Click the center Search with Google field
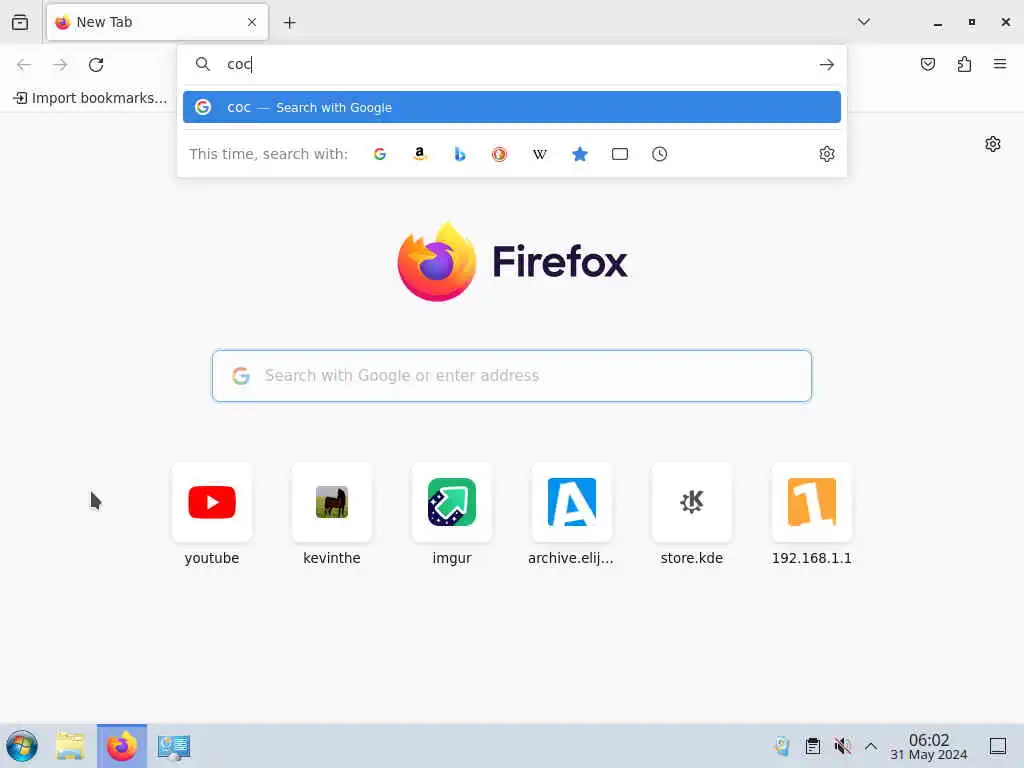Viewport: 1024px width, 768px height. [512, 376]
